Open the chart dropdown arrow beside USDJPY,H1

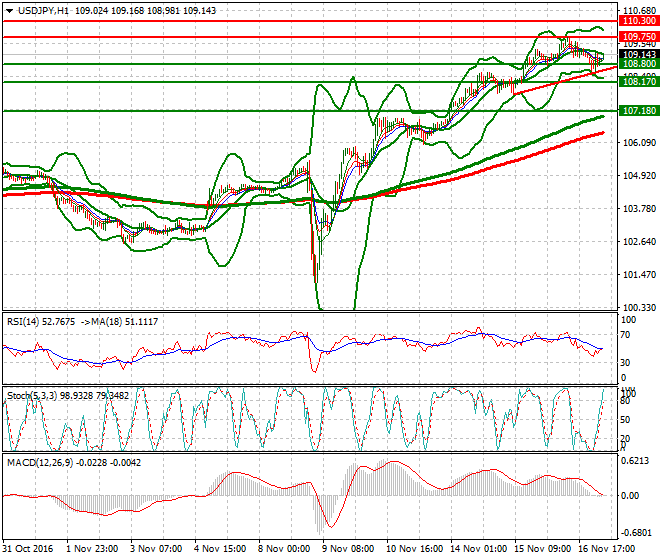(9, 10)
